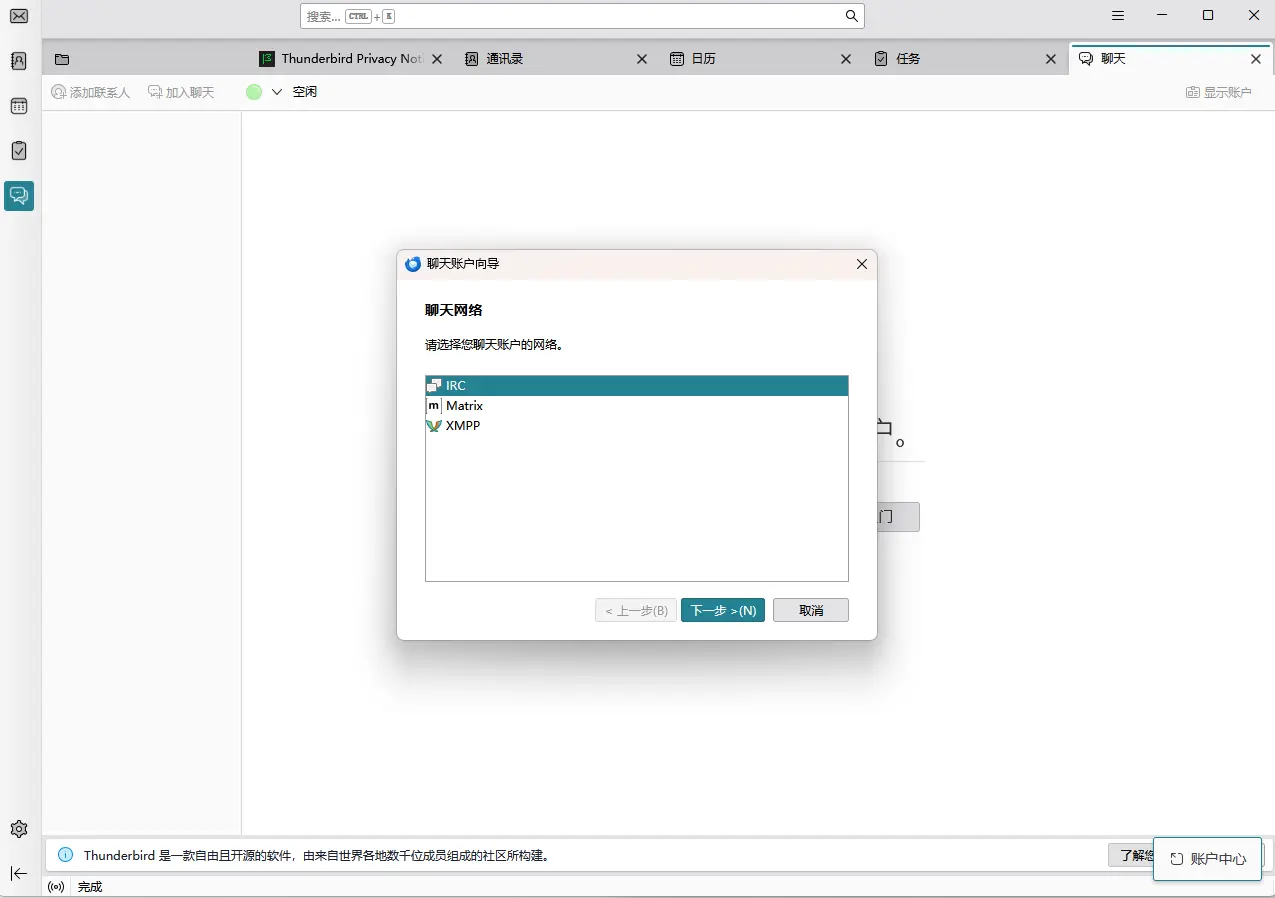Close the 聊天账户向导 dialog
The width and height of the screenshot is (1275, 898).
[x=862, y=264]
